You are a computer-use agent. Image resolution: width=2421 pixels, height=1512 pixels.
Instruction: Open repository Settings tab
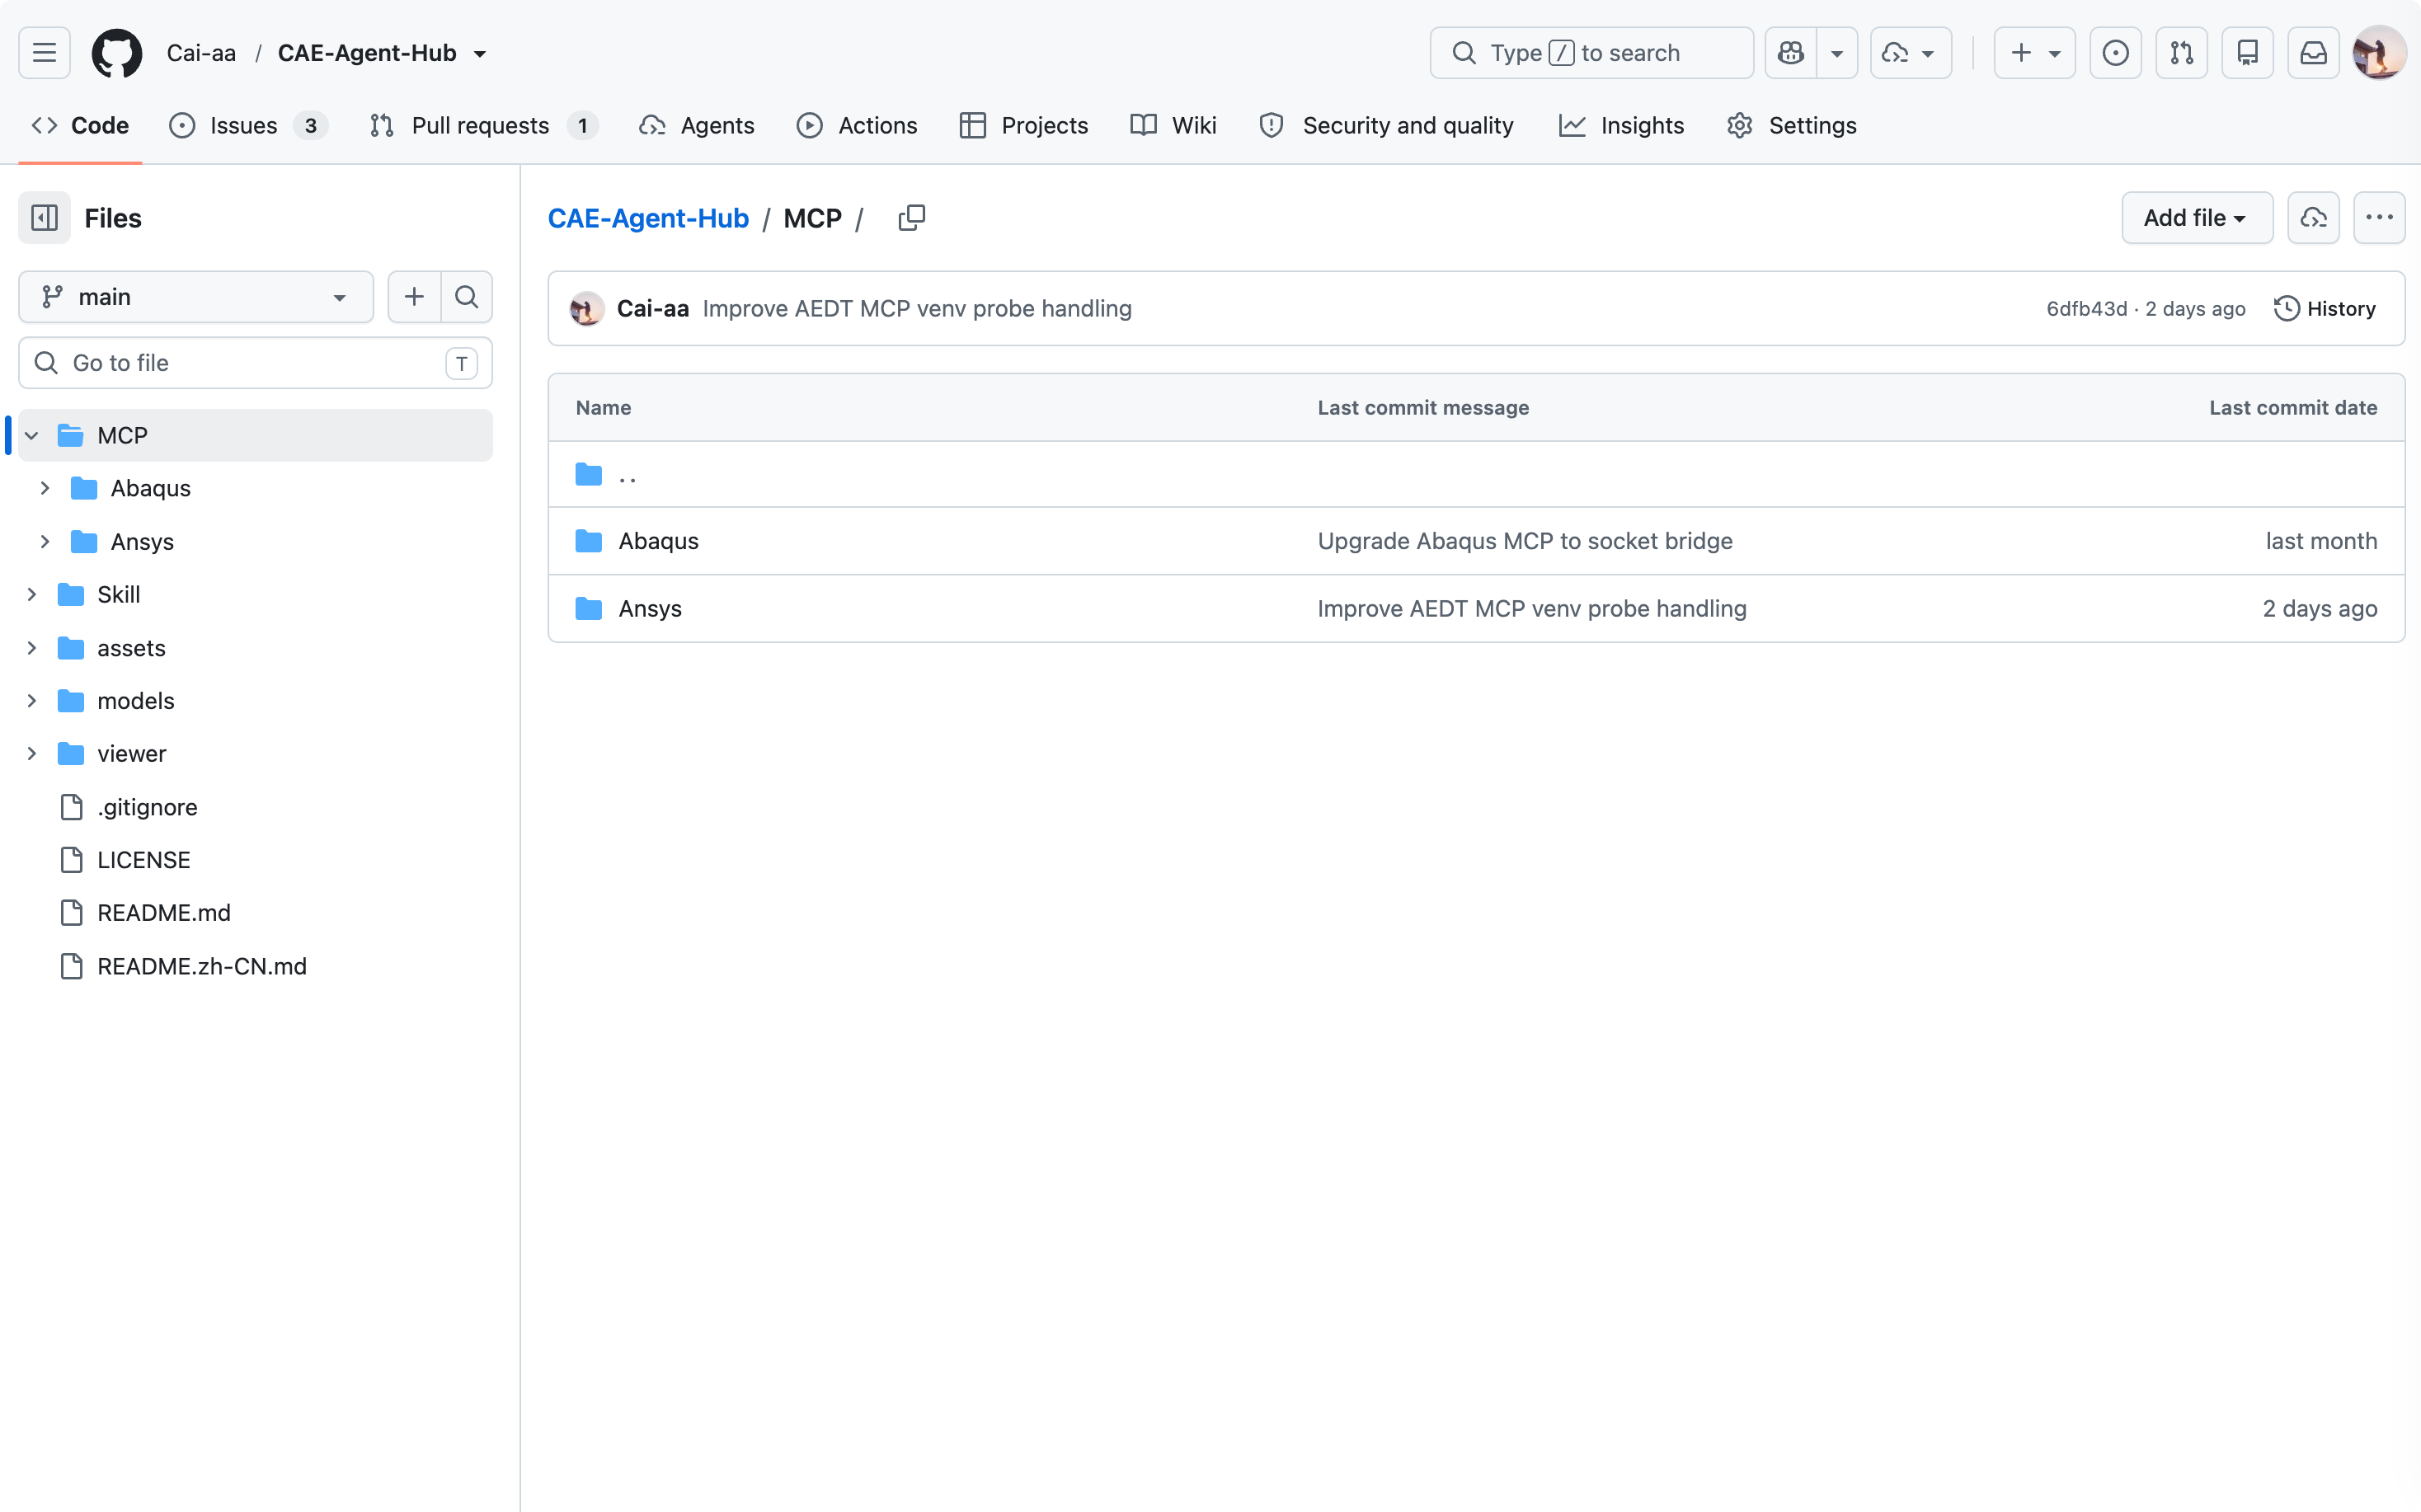(x=1791, y=125)
